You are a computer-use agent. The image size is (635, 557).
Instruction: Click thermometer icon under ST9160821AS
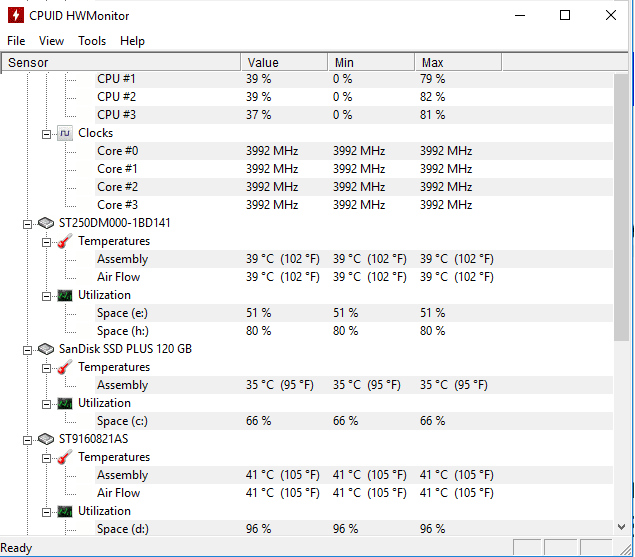point(65,457)
